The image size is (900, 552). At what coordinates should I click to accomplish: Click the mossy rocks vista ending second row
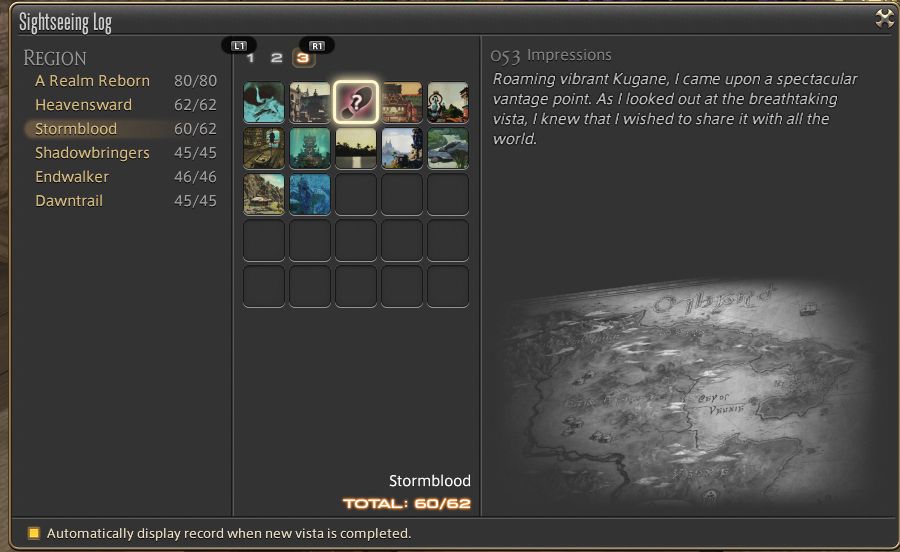tap(448, 148)
